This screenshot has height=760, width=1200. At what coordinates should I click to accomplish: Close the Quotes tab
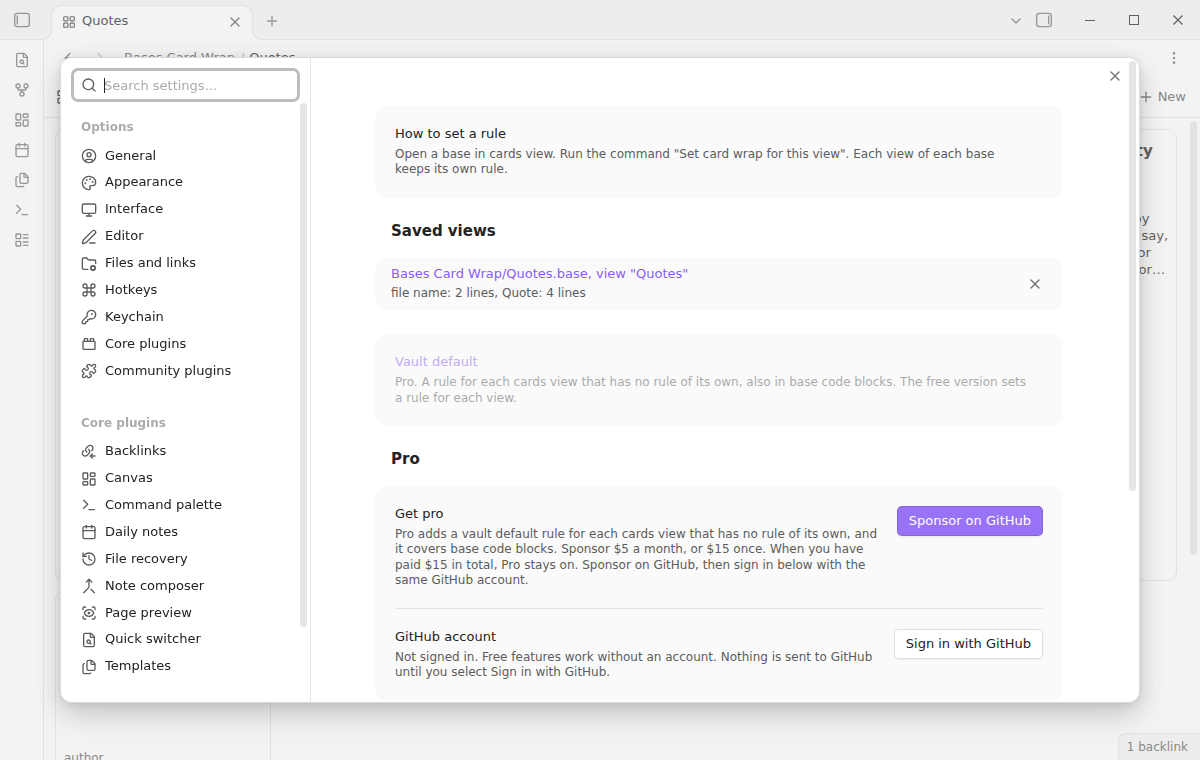(x=235, y=21)
